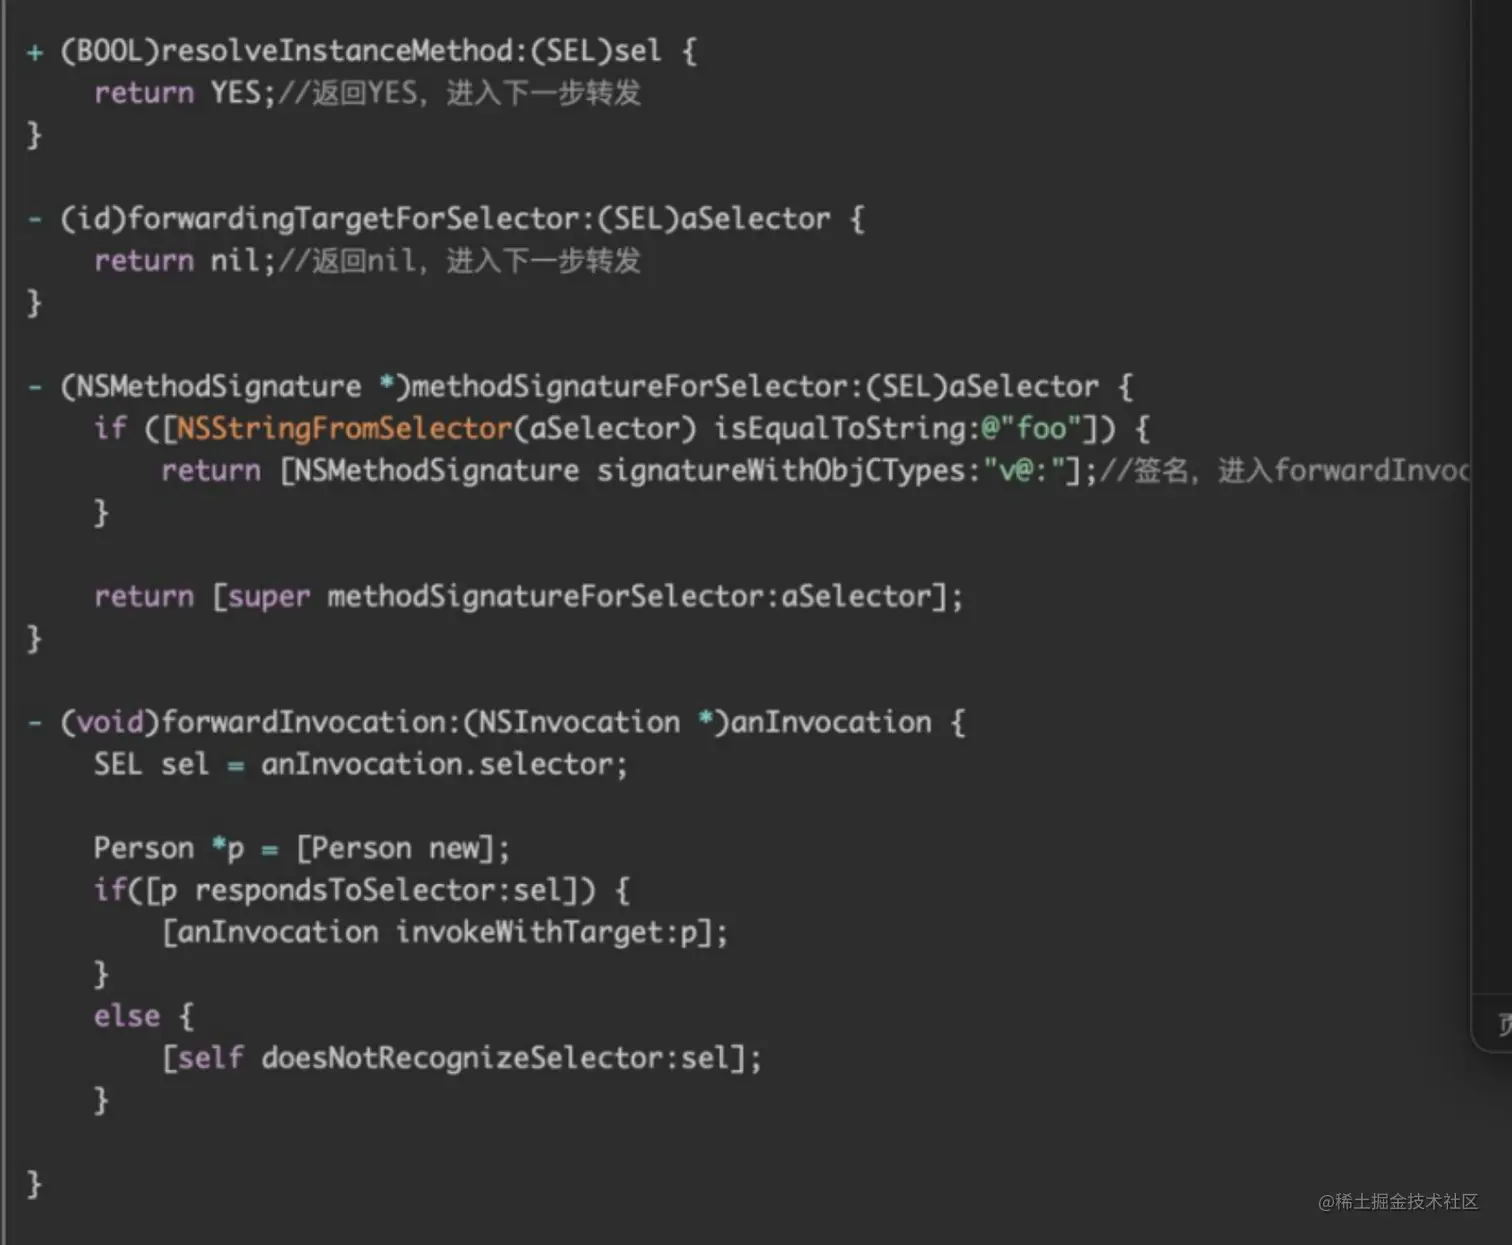1512x1245 pixels.
Task: Click the green "v@:" type encoding string
Action: (1023, 470)
